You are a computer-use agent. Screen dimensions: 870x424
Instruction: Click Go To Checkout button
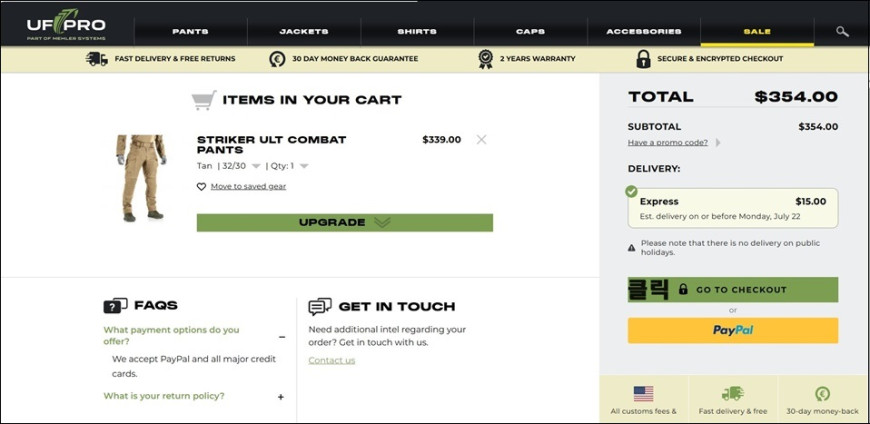732,290
